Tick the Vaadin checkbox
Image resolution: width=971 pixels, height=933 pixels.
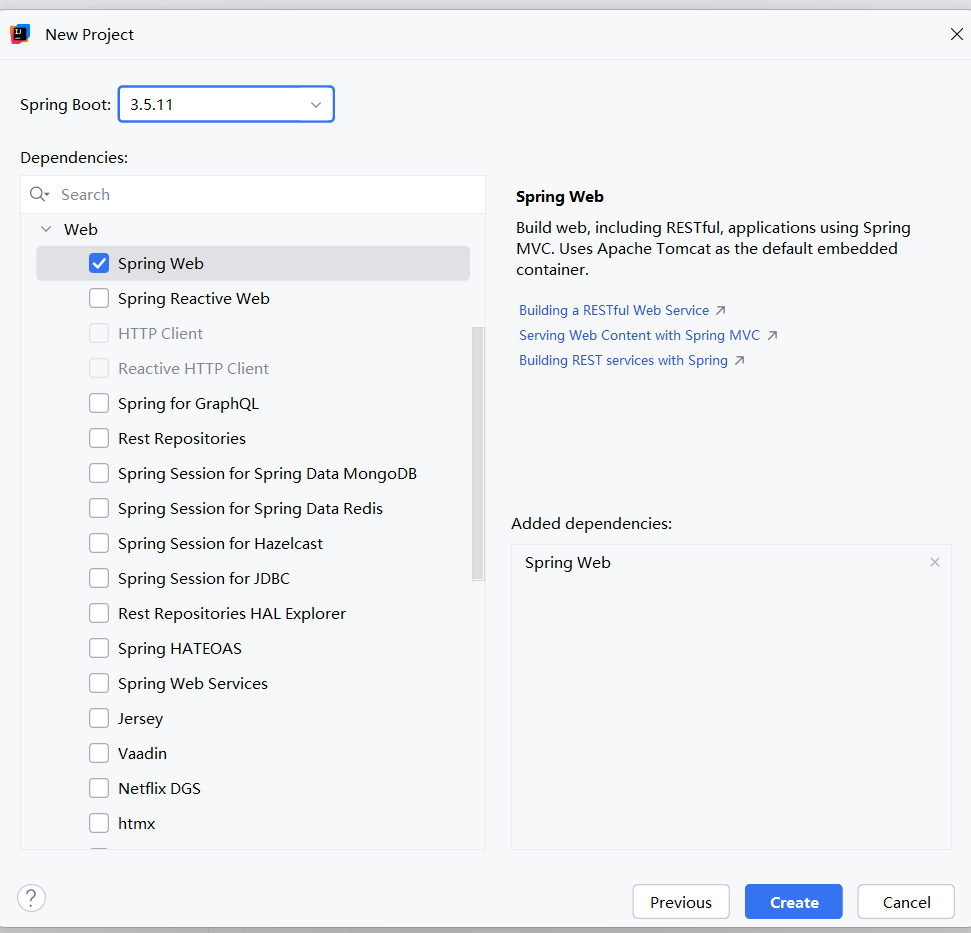click(x=99, y=753)
